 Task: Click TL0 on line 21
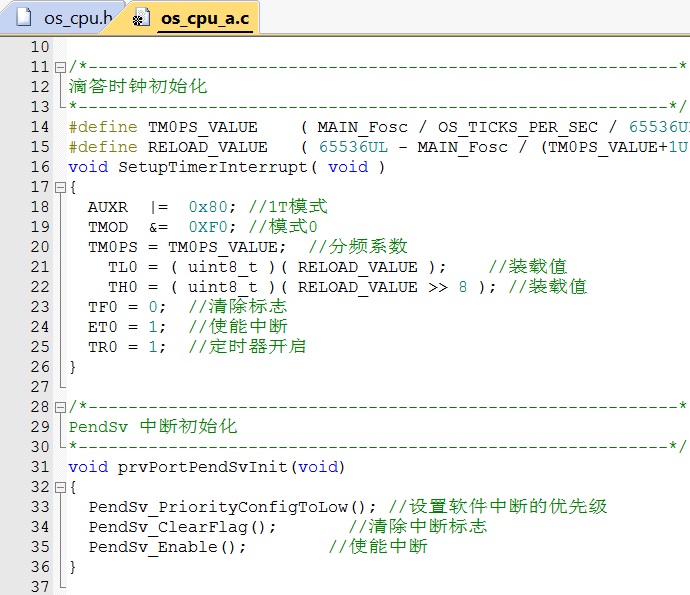(123, 267)
